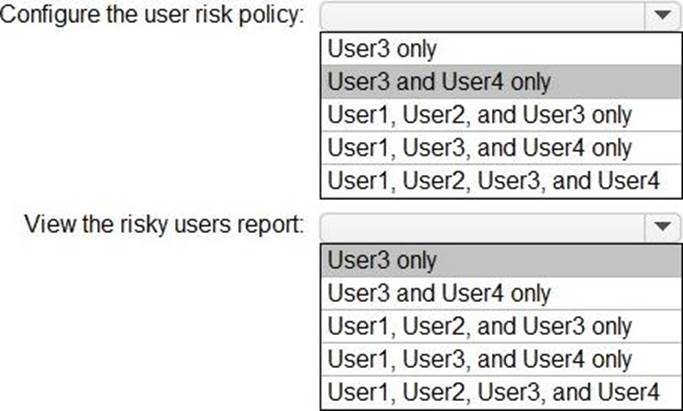Image resolution: width=683 pixels, height=411 pixels.
Task: Click the risky users report dropdown arrow
Action: point(661,226)
